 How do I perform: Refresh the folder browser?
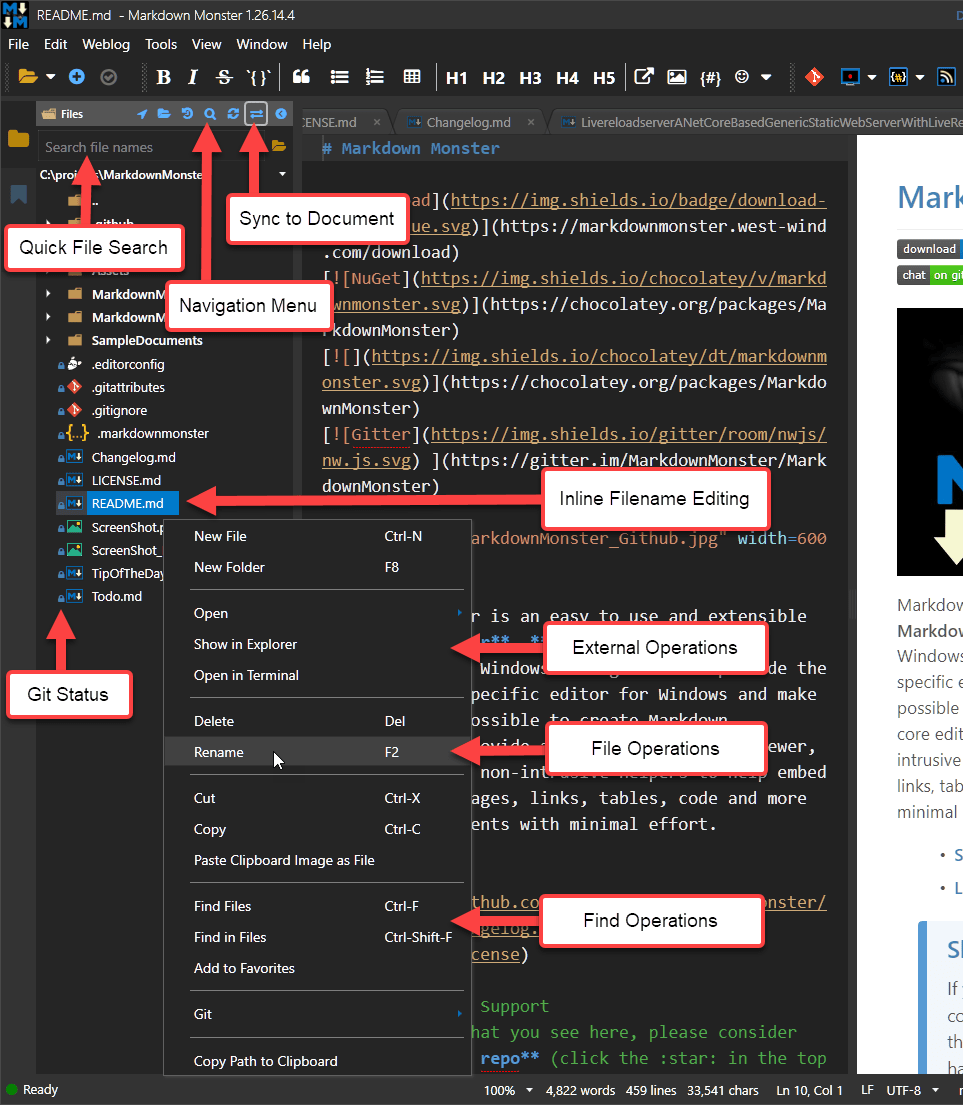233,113
